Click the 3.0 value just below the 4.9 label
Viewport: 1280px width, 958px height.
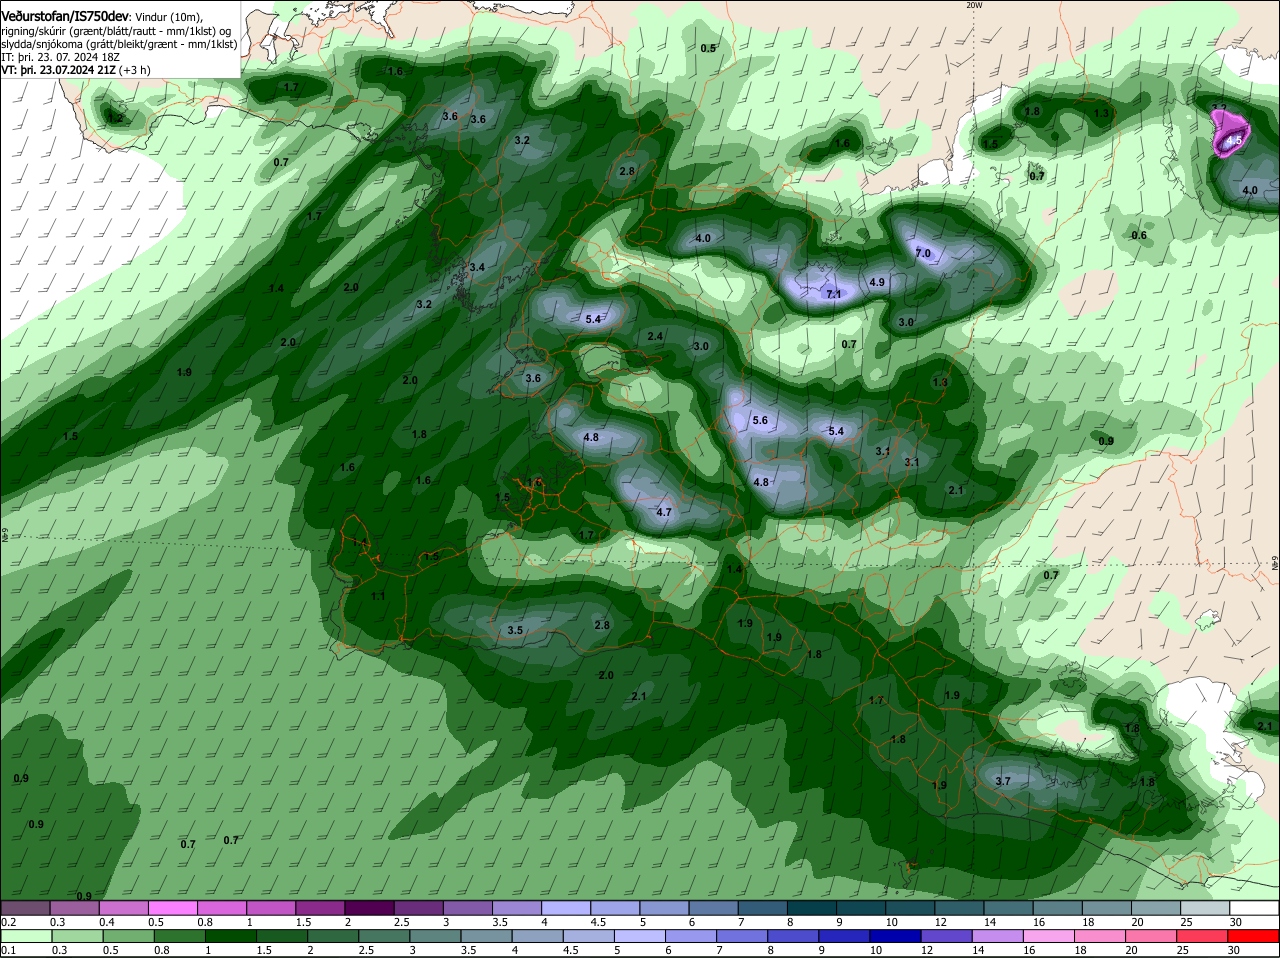[906, 322]
